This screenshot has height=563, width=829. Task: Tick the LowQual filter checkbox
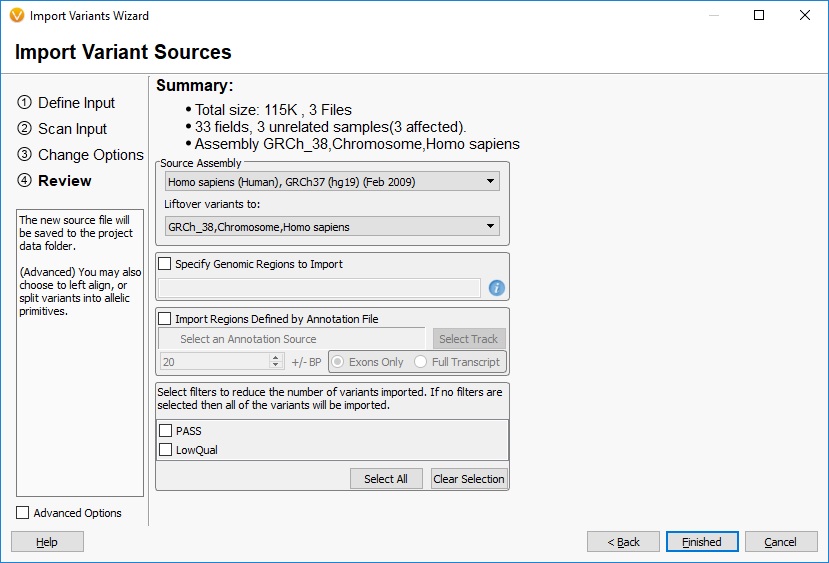[165, 449]
